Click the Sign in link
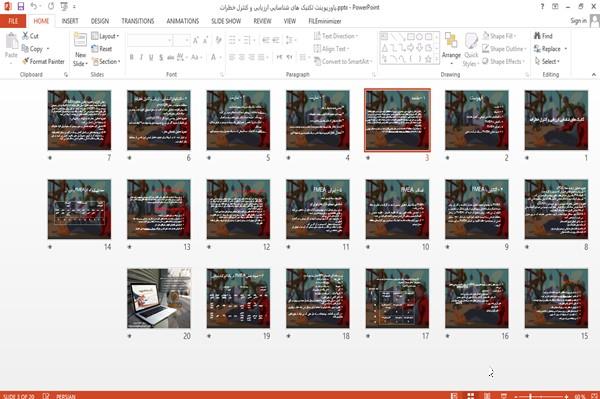 point(578,21)
